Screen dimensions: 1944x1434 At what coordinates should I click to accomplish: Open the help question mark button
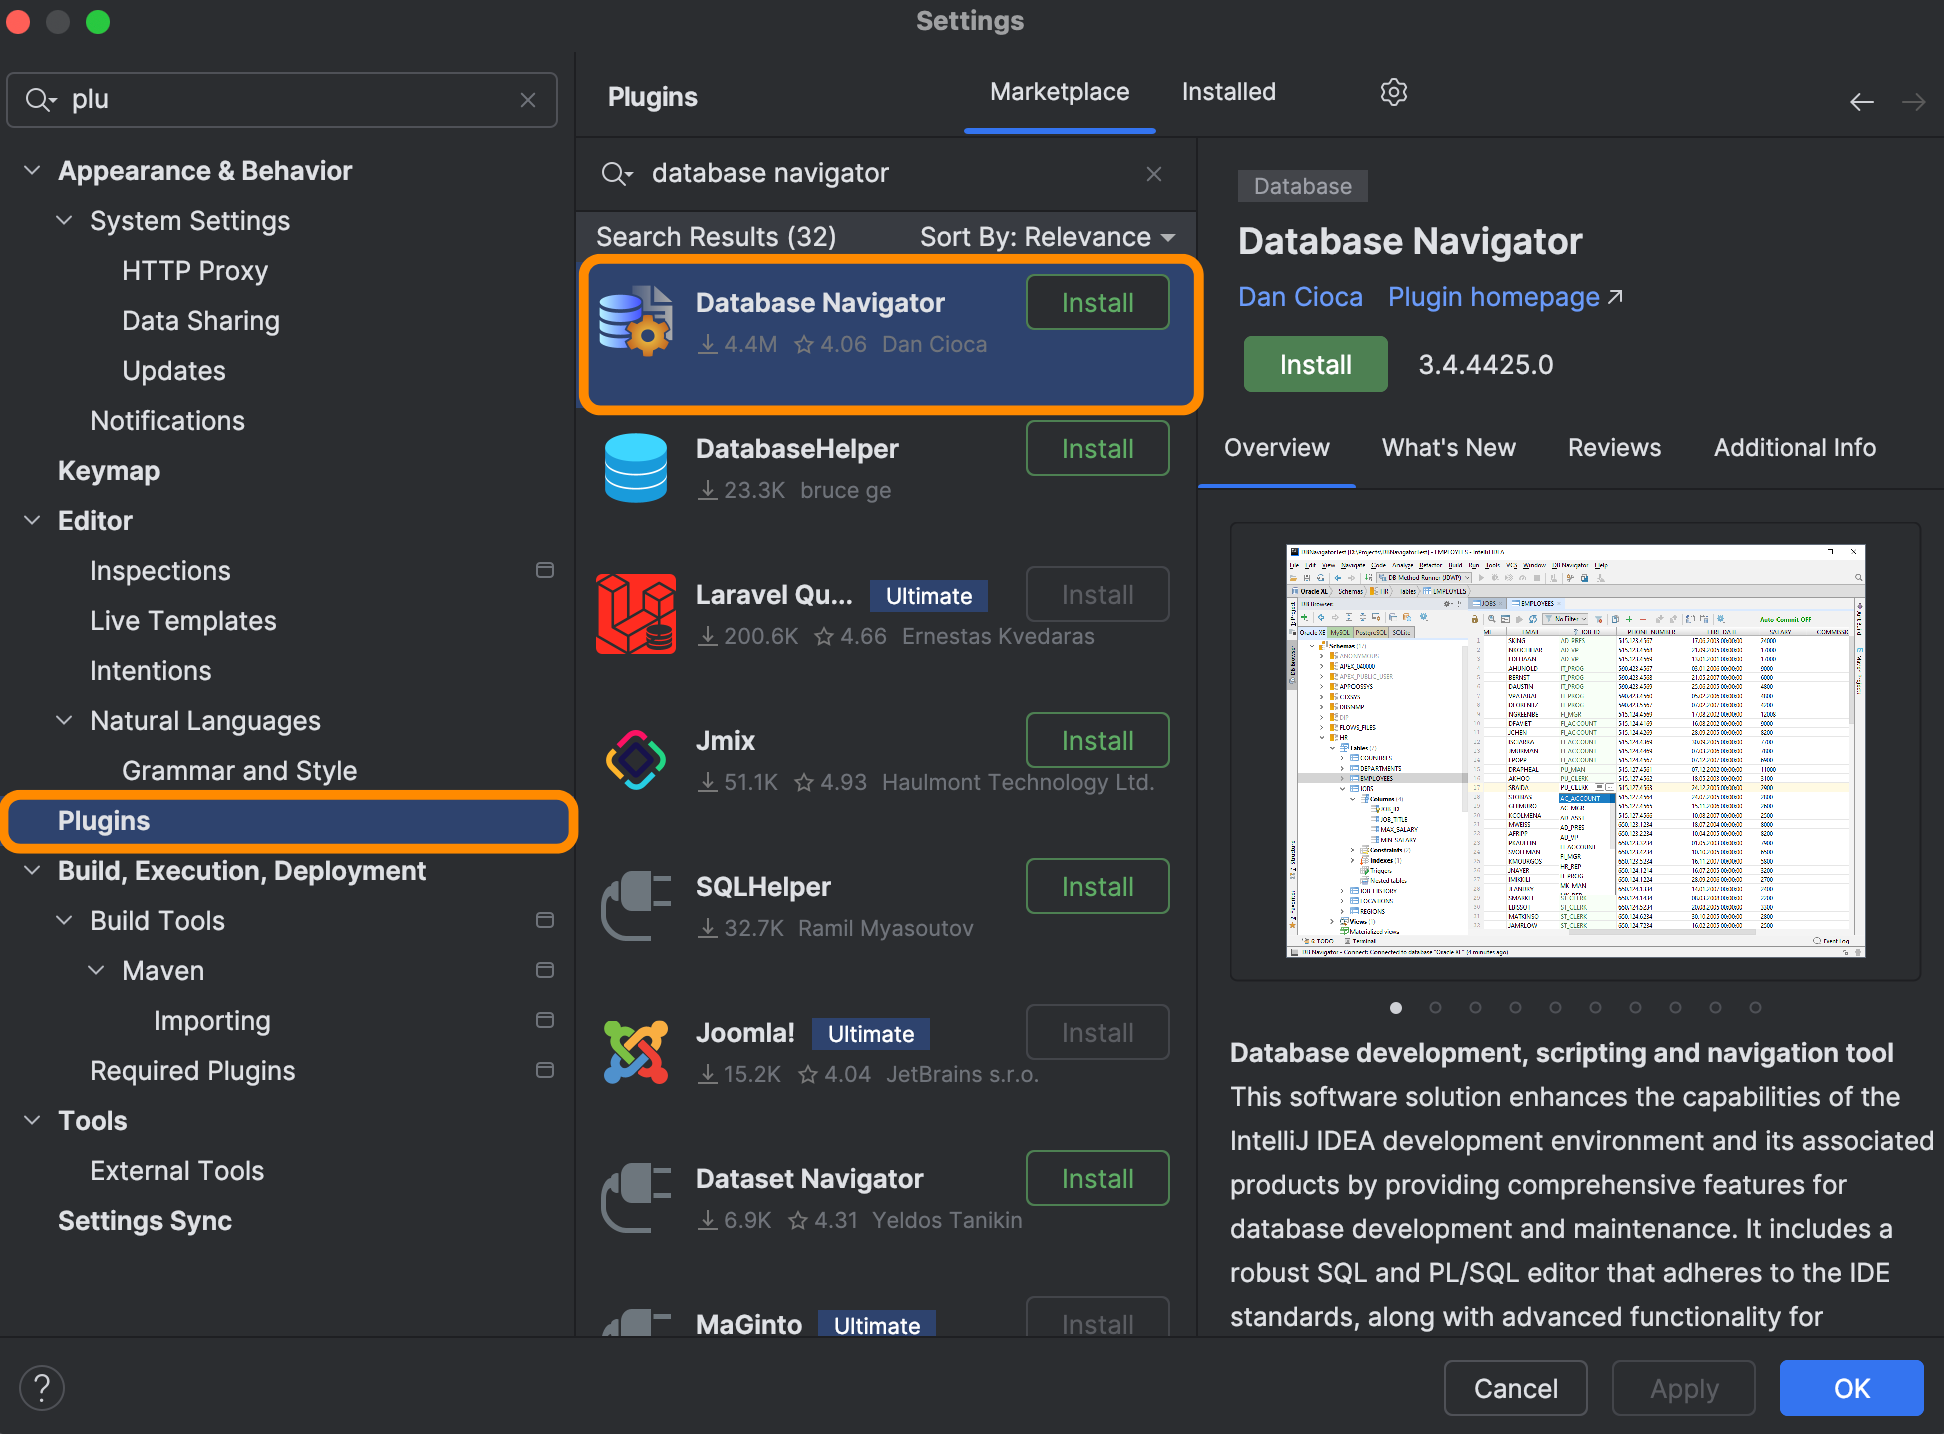[42, 1388]
